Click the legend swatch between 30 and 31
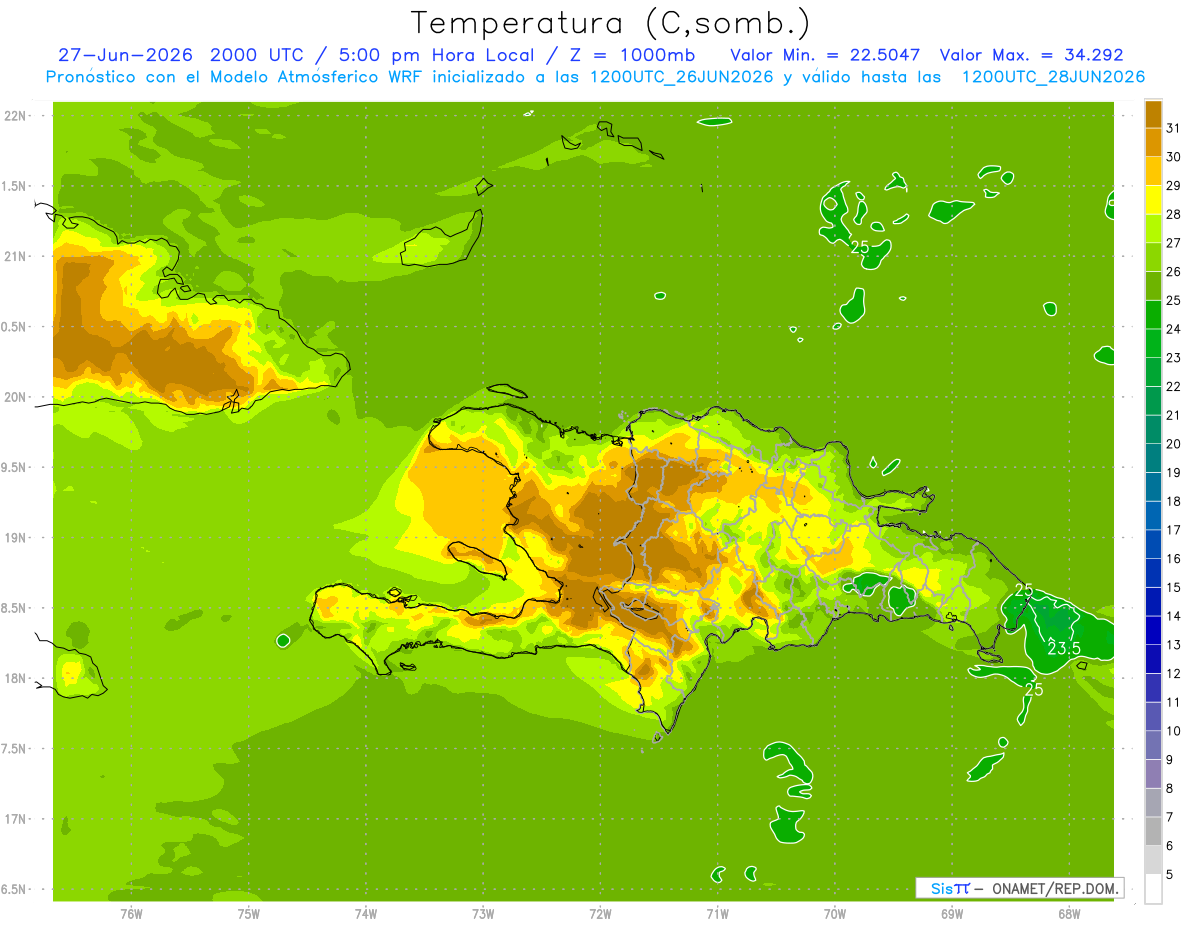This screenshot has width=1200, height=927. click(x=1153, y=143)
